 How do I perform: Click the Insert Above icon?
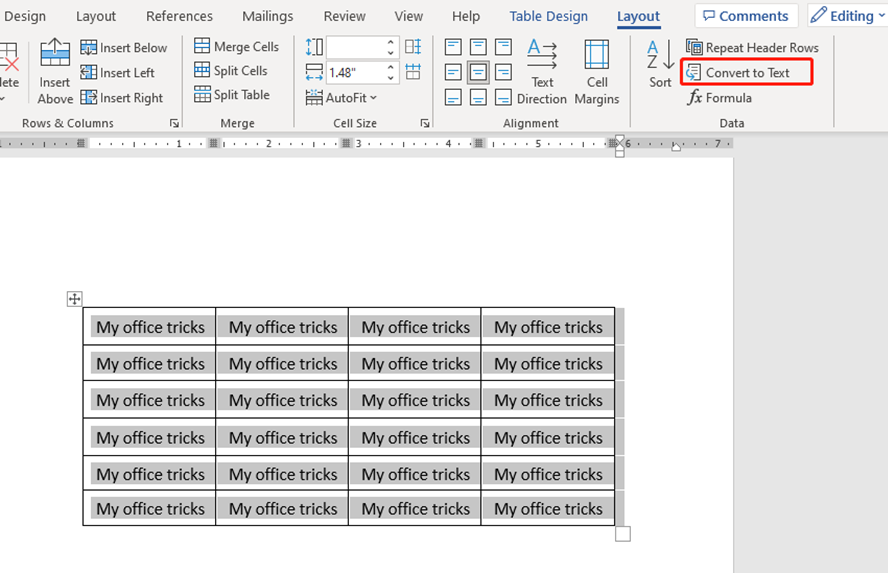(55, 54)
